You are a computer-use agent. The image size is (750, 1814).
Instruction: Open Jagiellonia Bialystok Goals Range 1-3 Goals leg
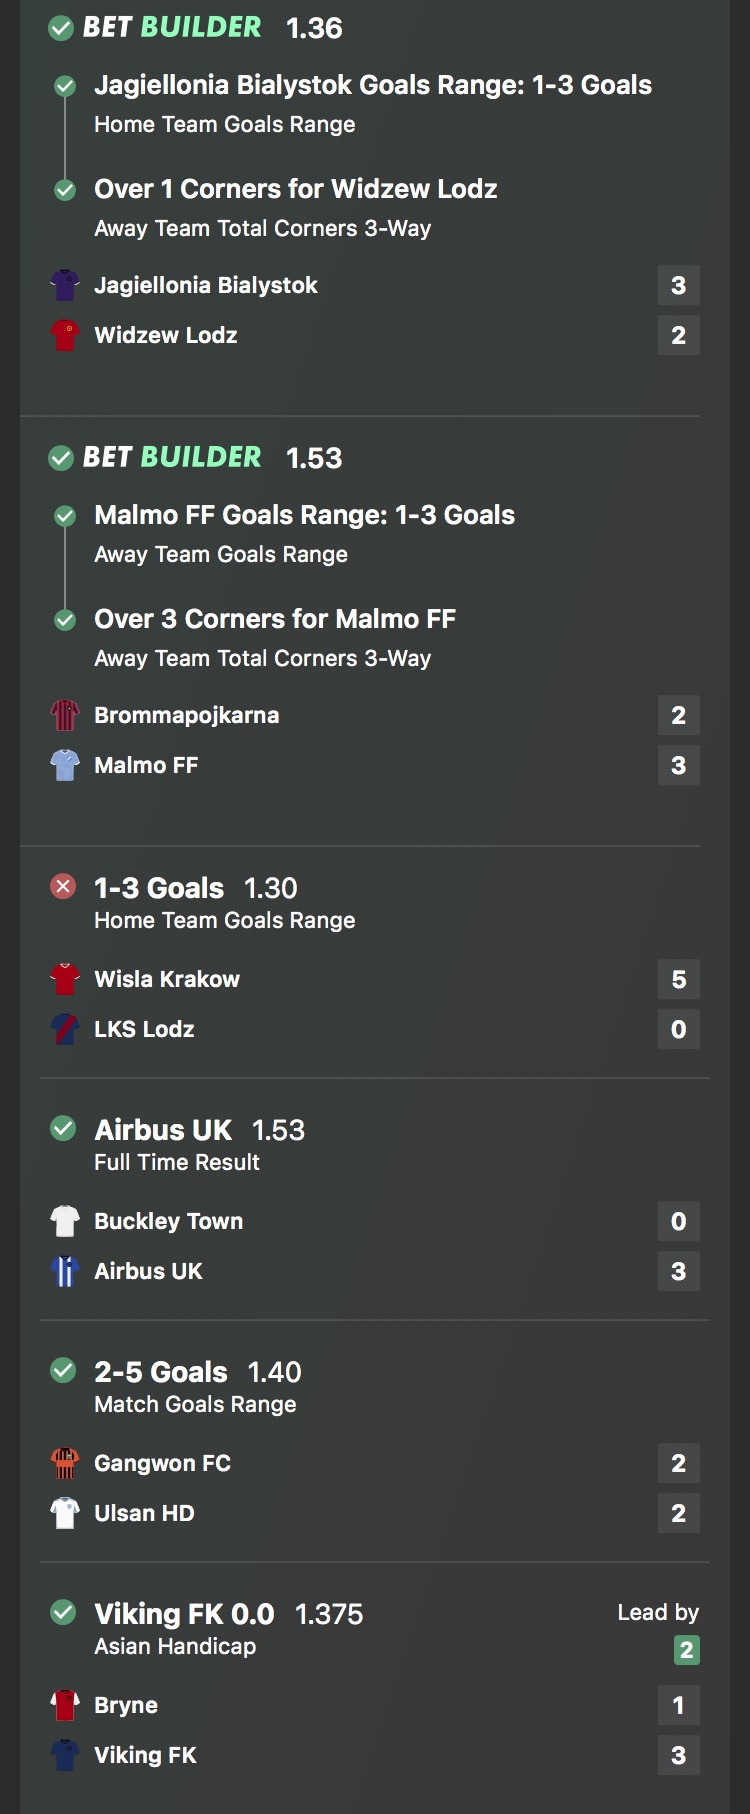coord(373,103)
